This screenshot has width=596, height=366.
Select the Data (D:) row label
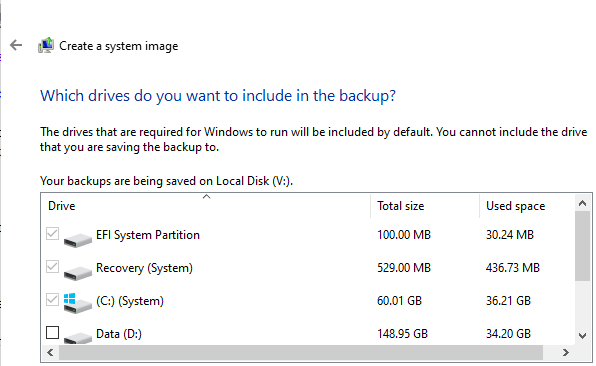(x=119, y=334)
